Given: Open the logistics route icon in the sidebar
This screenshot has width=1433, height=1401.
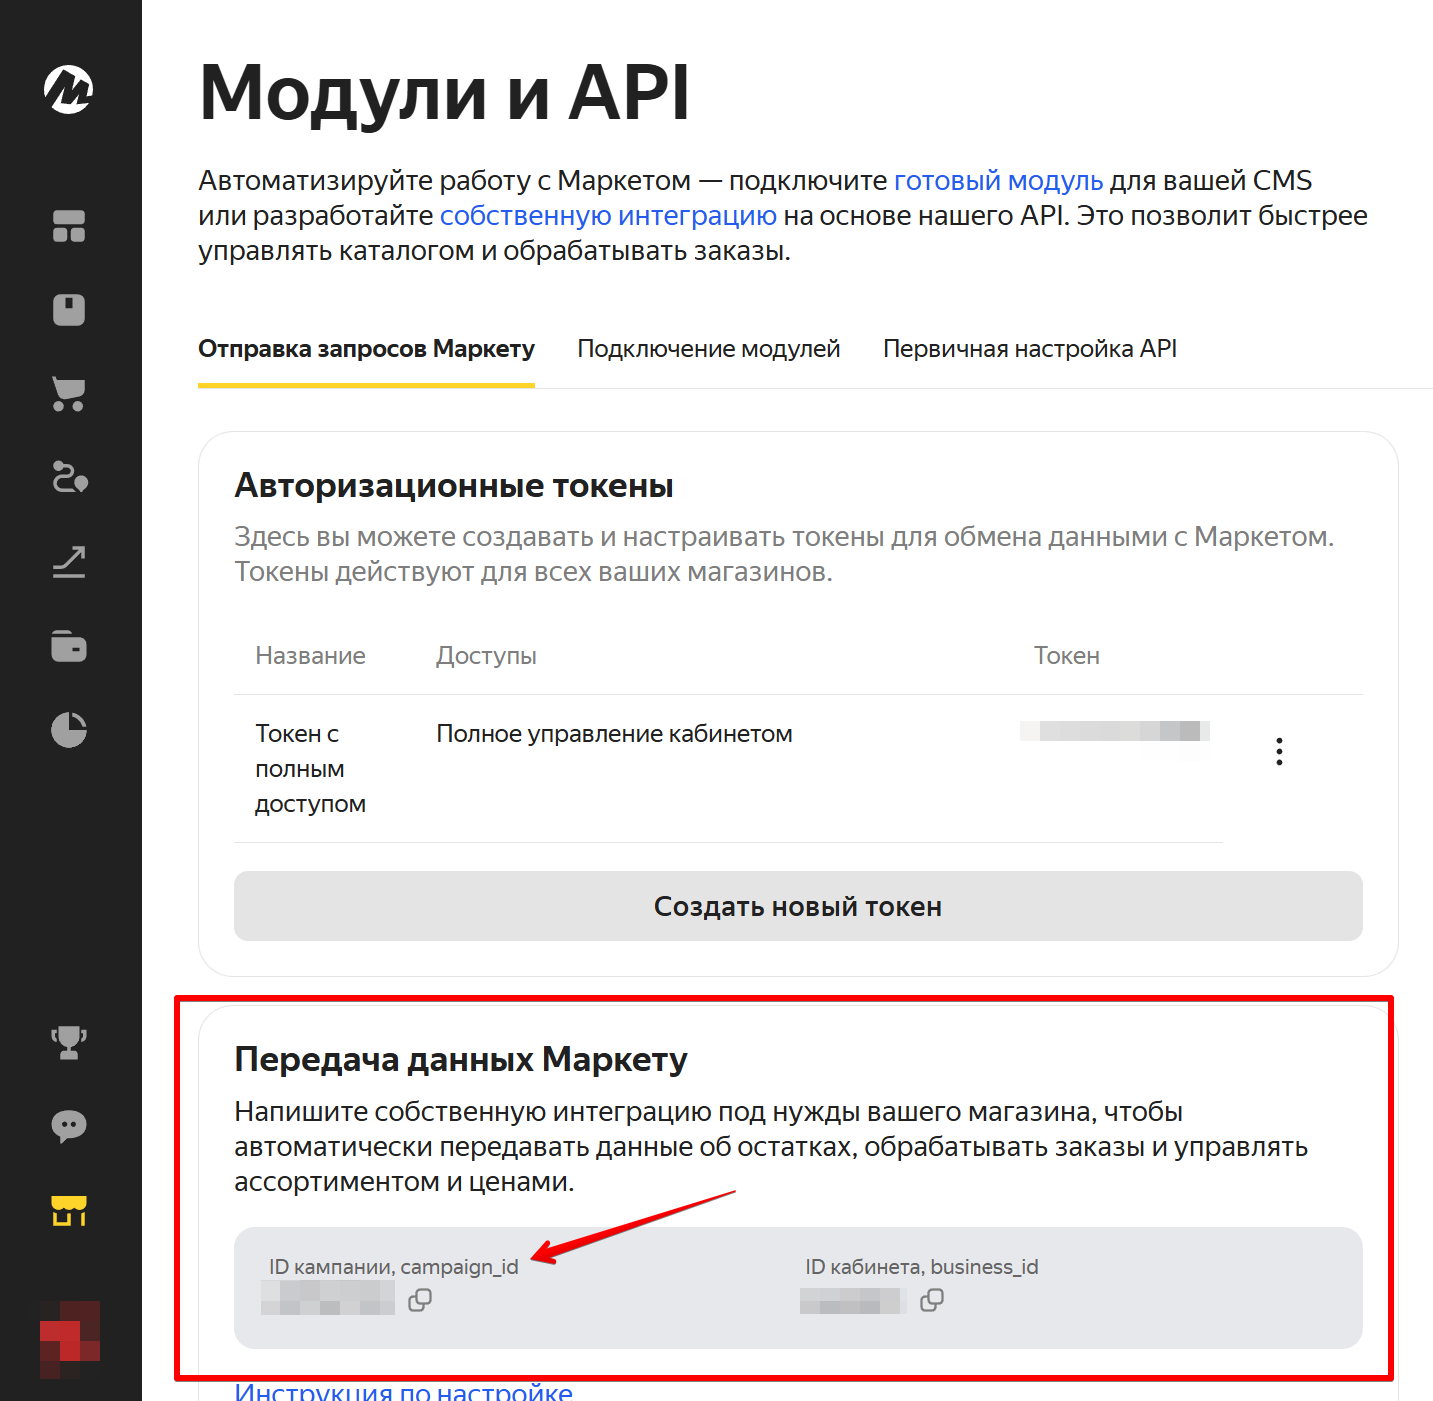Looking at the screenshot, I should pos(69,478).
